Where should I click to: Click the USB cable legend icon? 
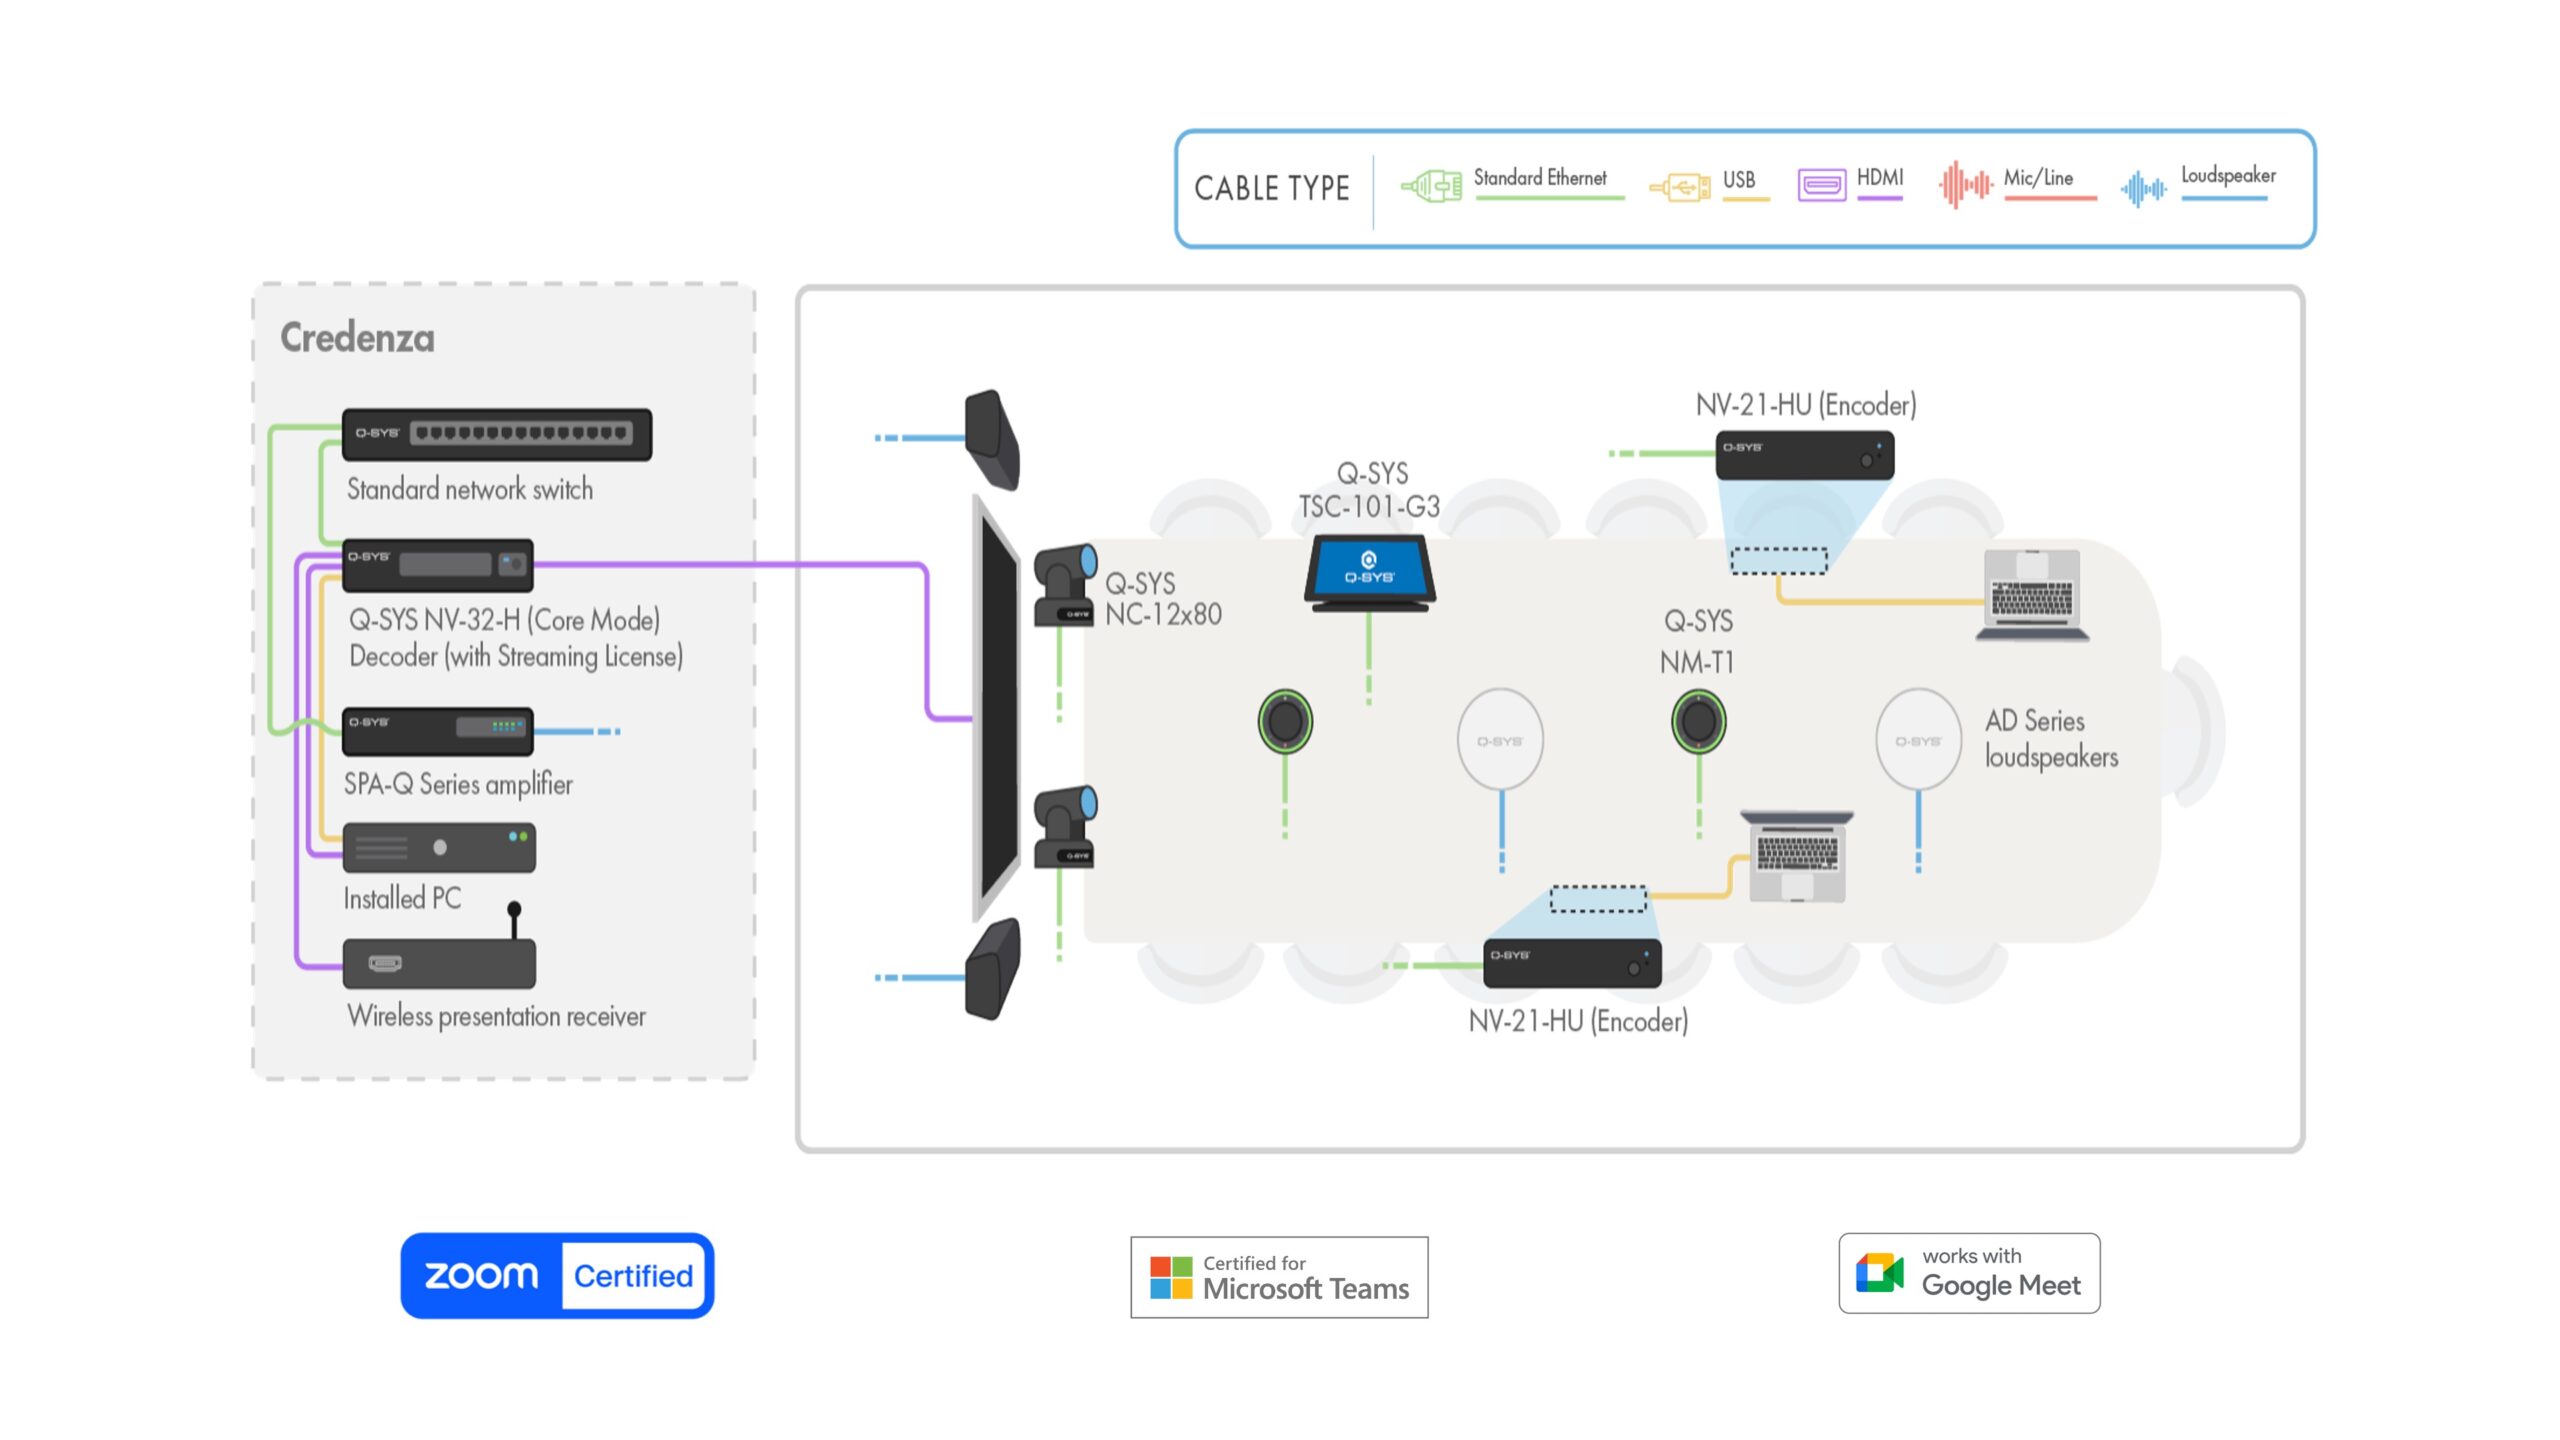click(x=1680, y=187)
